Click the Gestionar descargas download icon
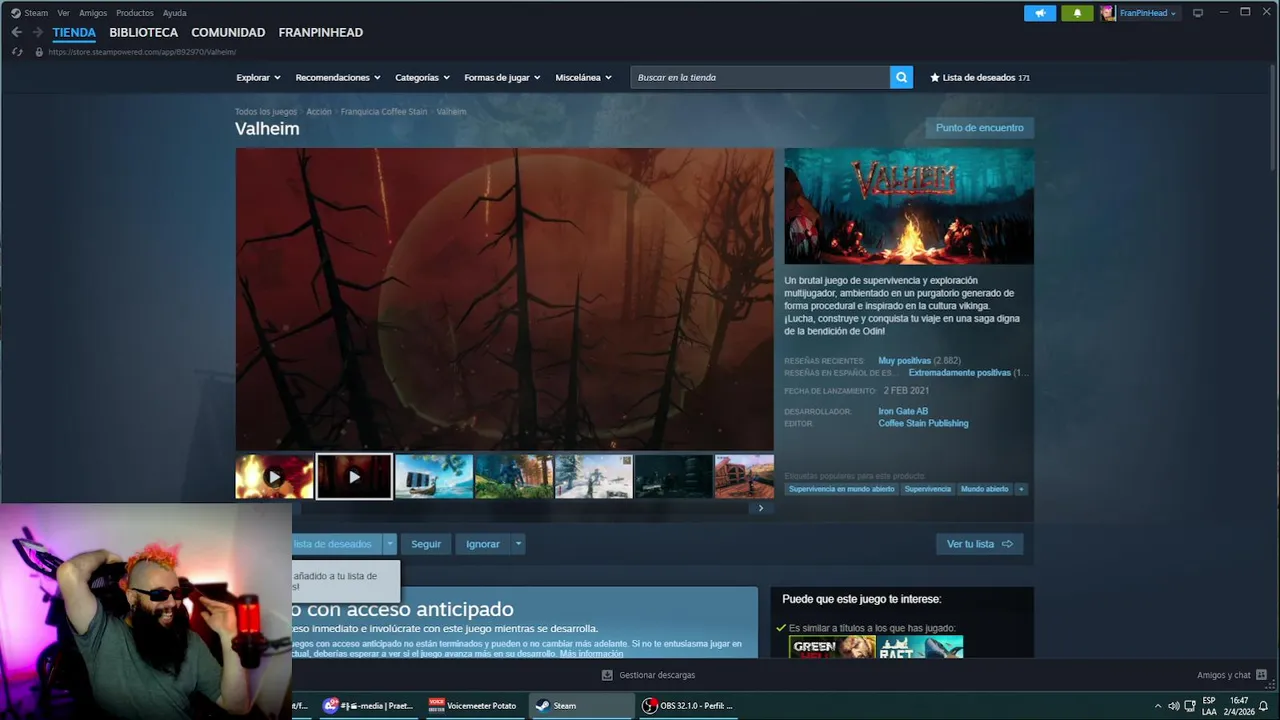 [607, 675]
